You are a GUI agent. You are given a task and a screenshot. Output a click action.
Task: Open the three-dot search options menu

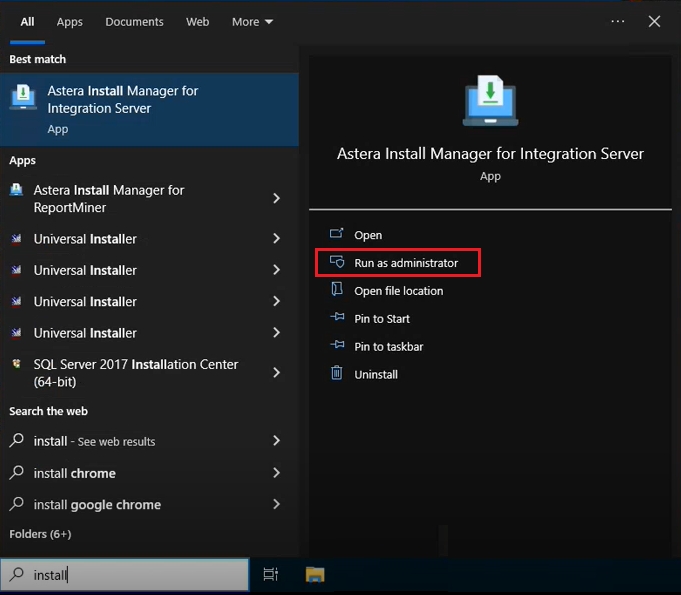[618, 21]
